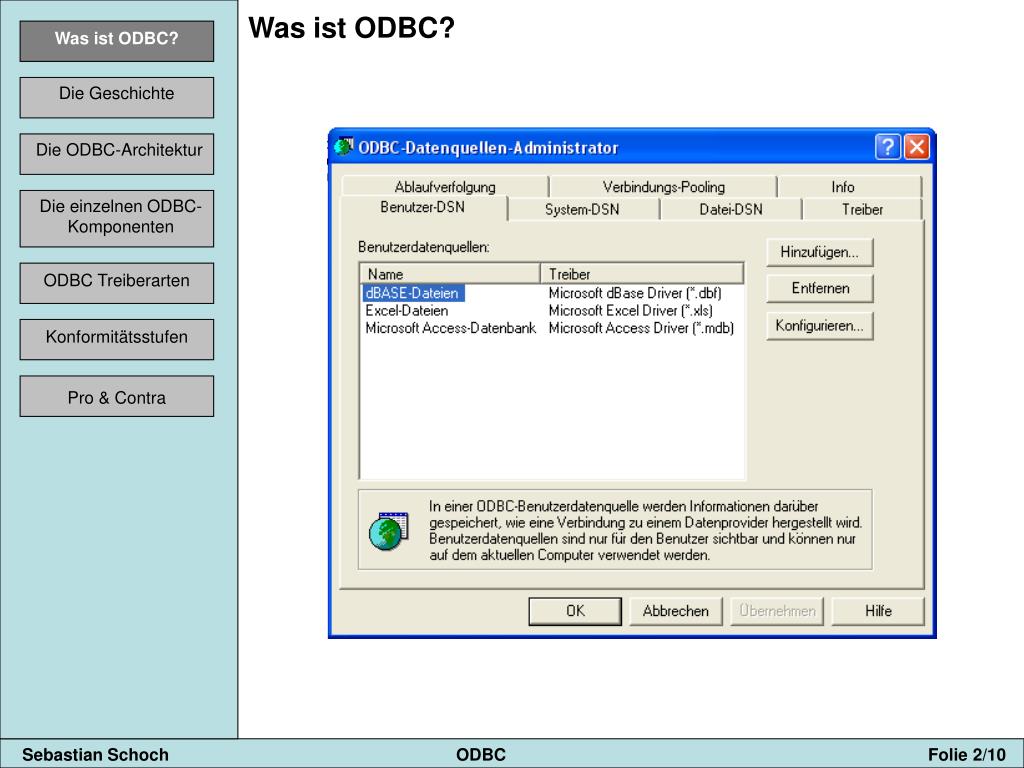Click the Hinzufügen... button
This screenshot has width=1024, height=768.
tap(820, 252)
